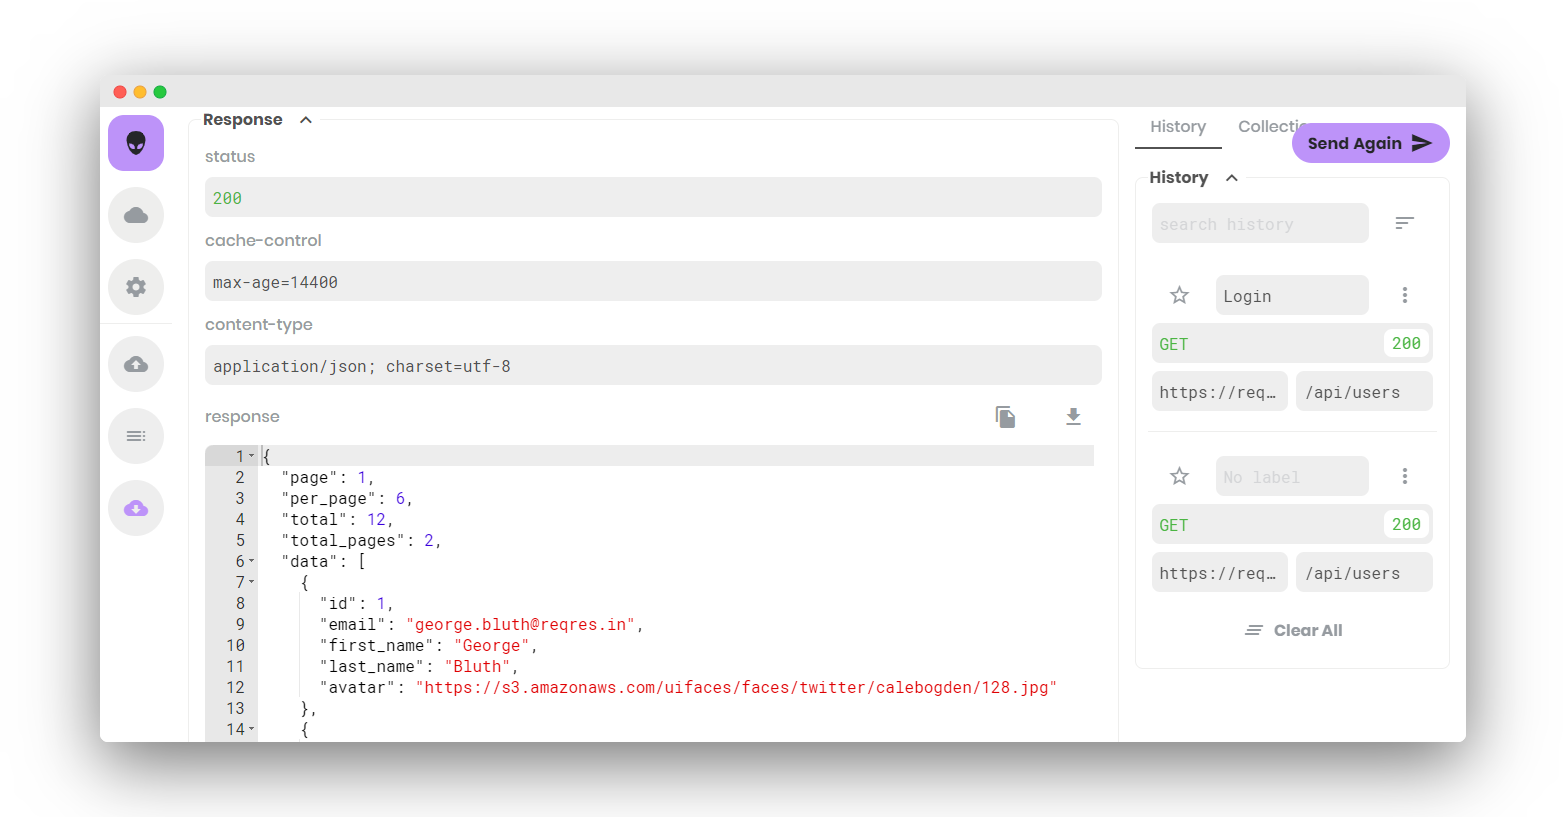
Task: Select the cloud upload export icon
Action: point(136,364)
